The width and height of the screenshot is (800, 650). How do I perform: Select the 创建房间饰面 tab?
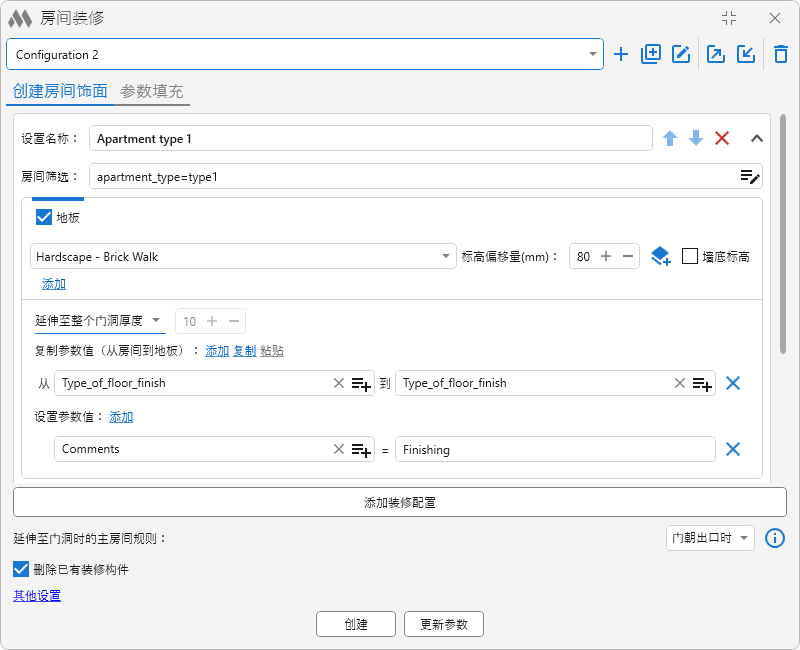click(x=60, y=91)
